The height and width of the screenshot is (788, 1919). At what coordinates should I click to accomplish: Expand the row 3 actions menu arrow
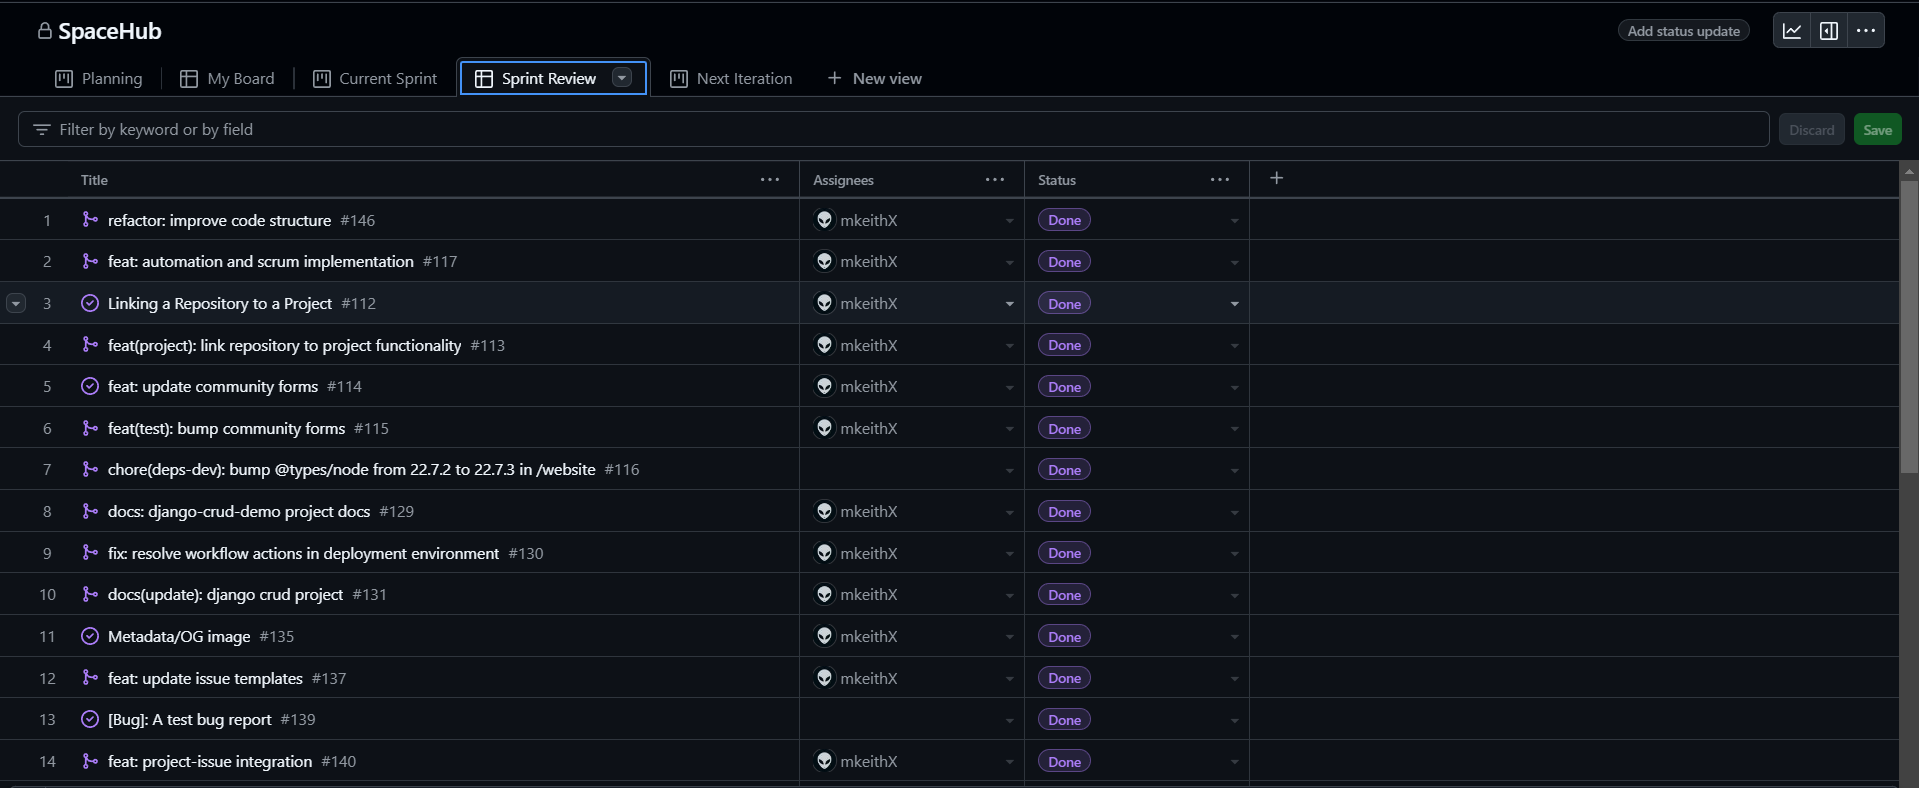16,303
